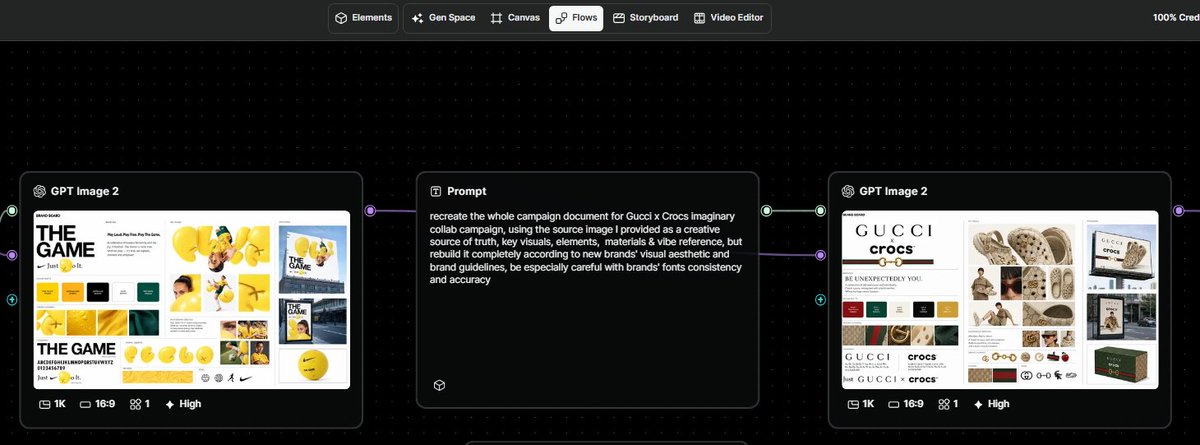Click the teal plus connector left of right node
The image size is (1200, 445).
click(820, 299)
